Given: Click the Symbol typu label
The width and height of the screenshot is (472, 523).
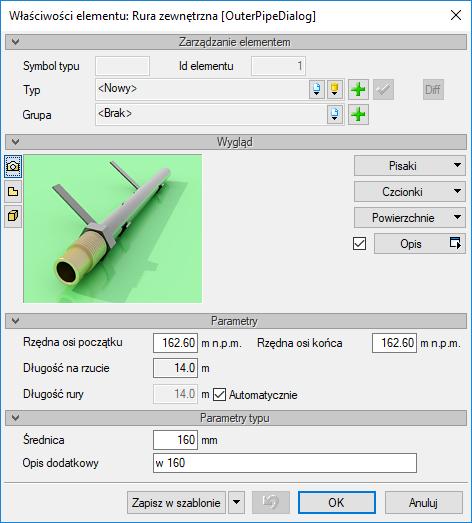Looking at the screenshot, I should click(x=51, y=66).
